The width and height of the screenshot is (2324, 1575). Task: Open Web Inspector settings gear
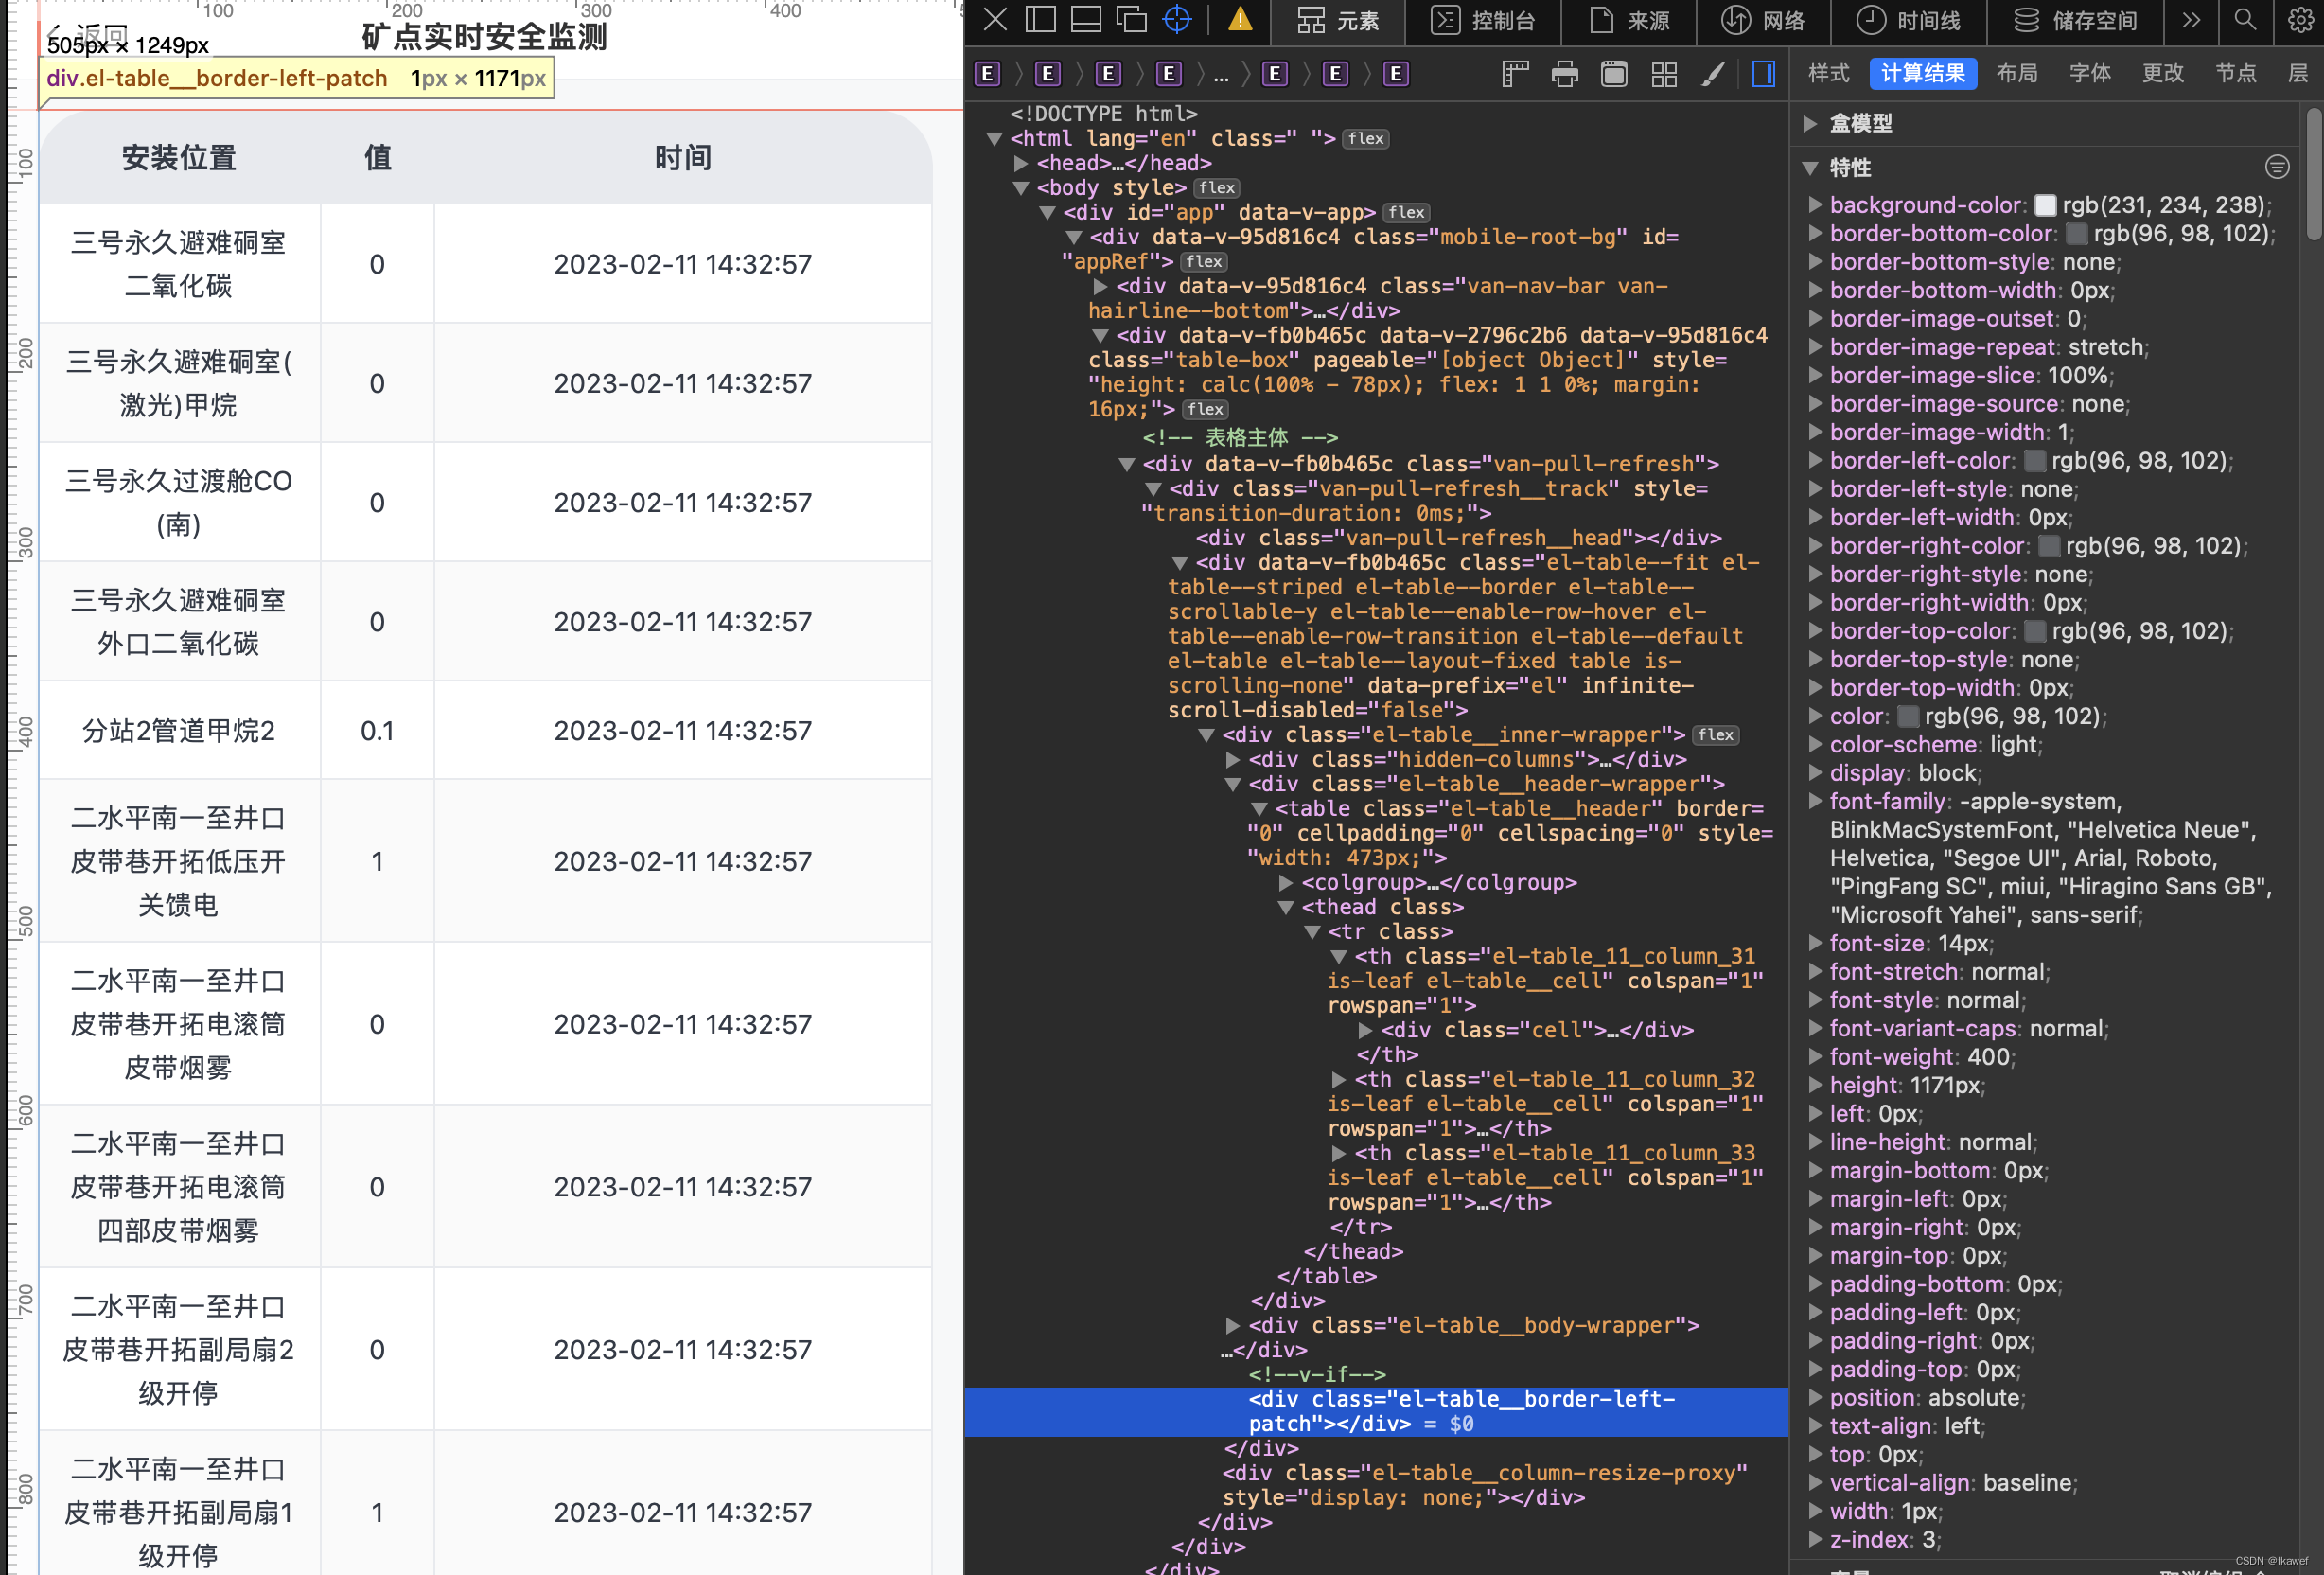pos(2300,20)
